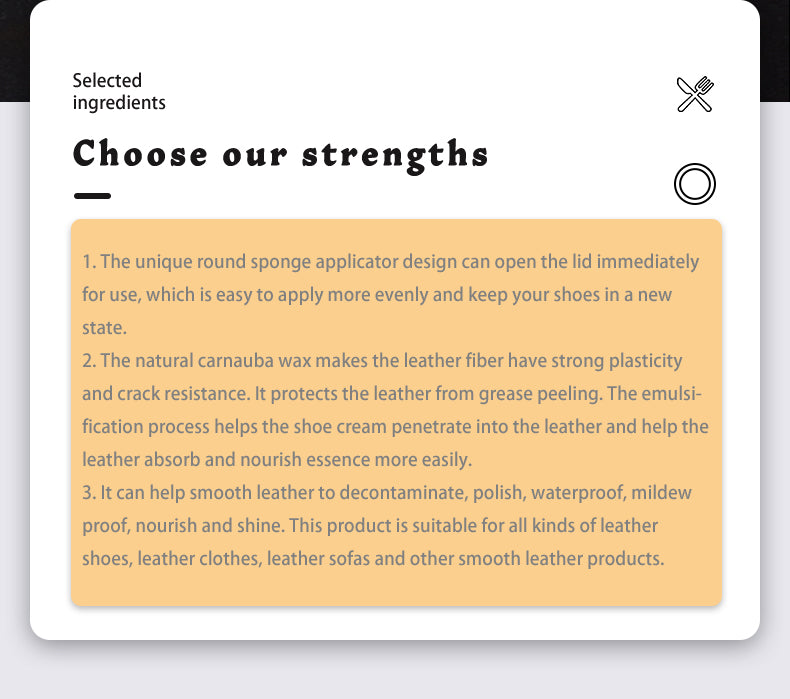The height and width of the screenshot is (699, 790).
Task: Click the 'Selected ingredients' label
Action: [x=119, y=91]
